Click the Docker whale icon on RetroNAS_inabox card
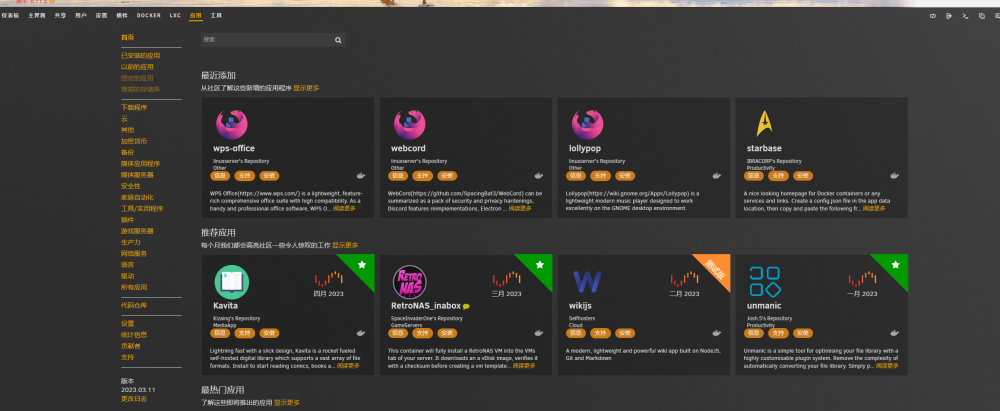Screen dimensions: 1000x411 point(538,333)
